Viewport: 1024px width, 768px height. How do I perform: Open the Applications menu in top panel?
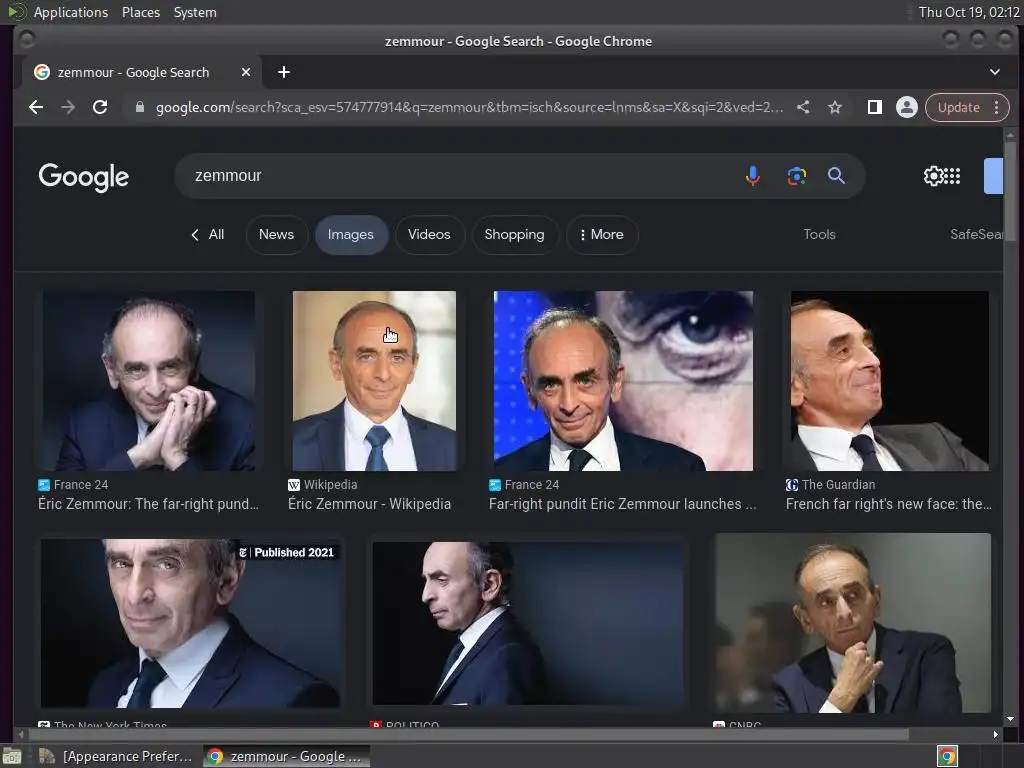point(71,12)
